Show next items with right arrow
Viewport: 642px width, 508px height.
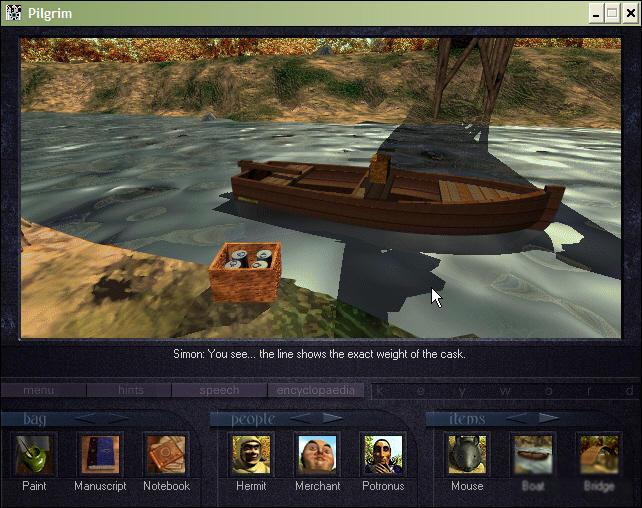coord(549,418)
